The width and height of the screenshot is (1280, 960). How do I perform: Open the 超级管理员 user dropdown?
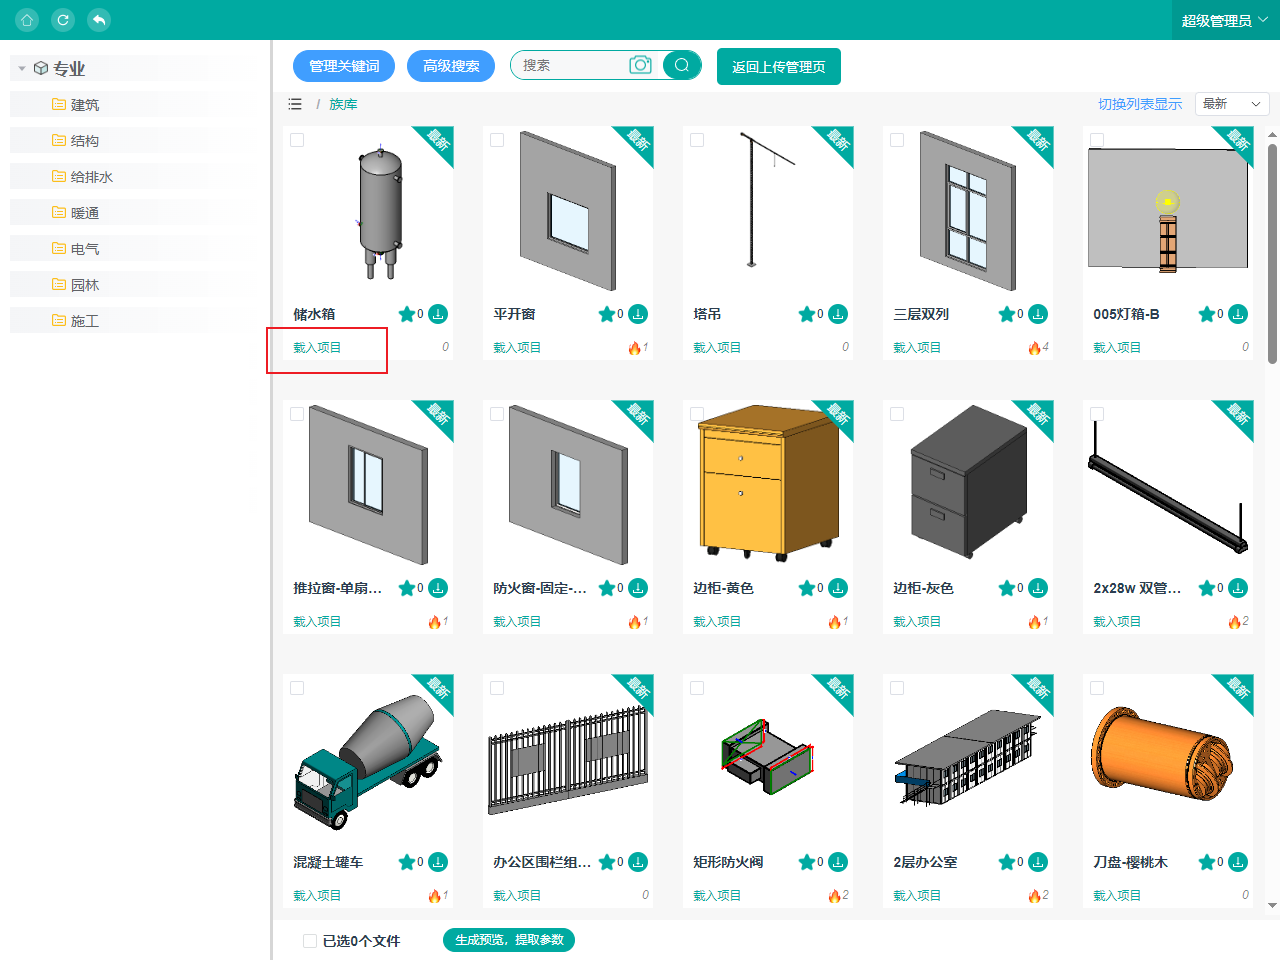(1224, 20)
